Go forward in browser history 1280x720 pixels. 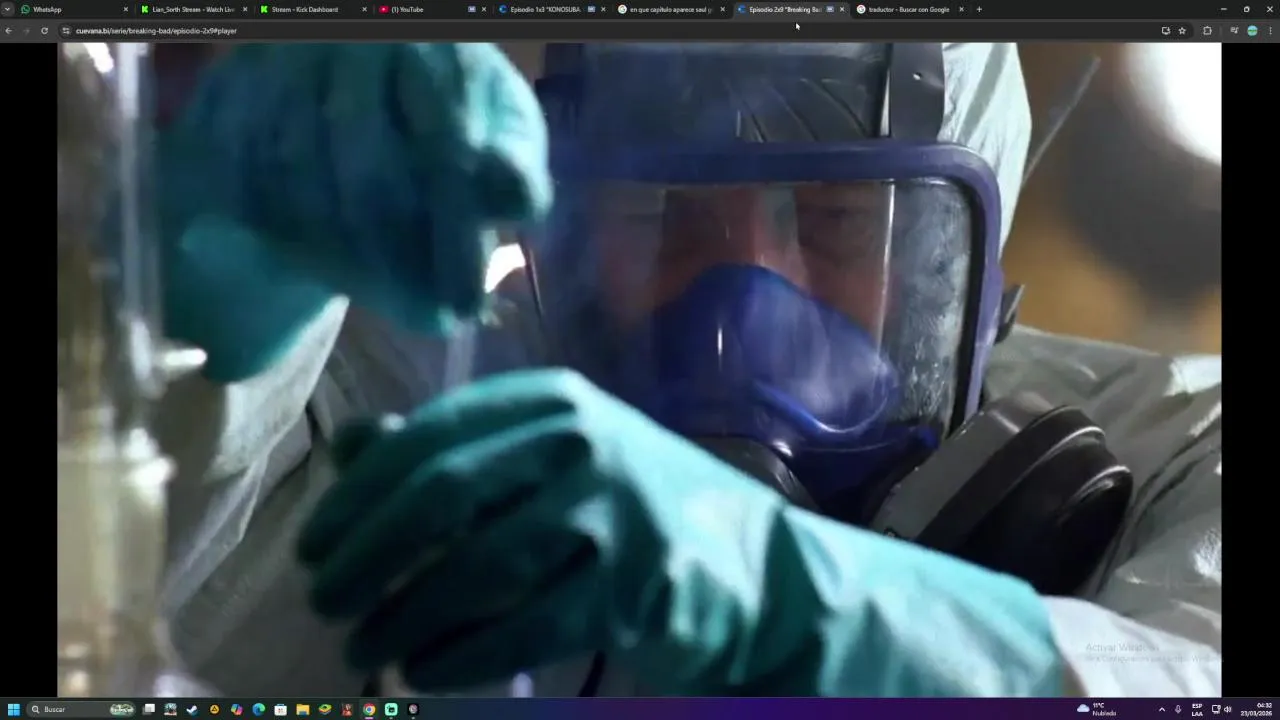click(26, 31)
